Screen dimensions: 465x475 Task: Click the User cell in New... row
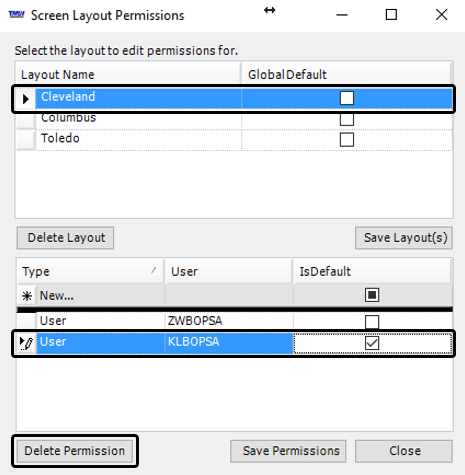point(229,296)
